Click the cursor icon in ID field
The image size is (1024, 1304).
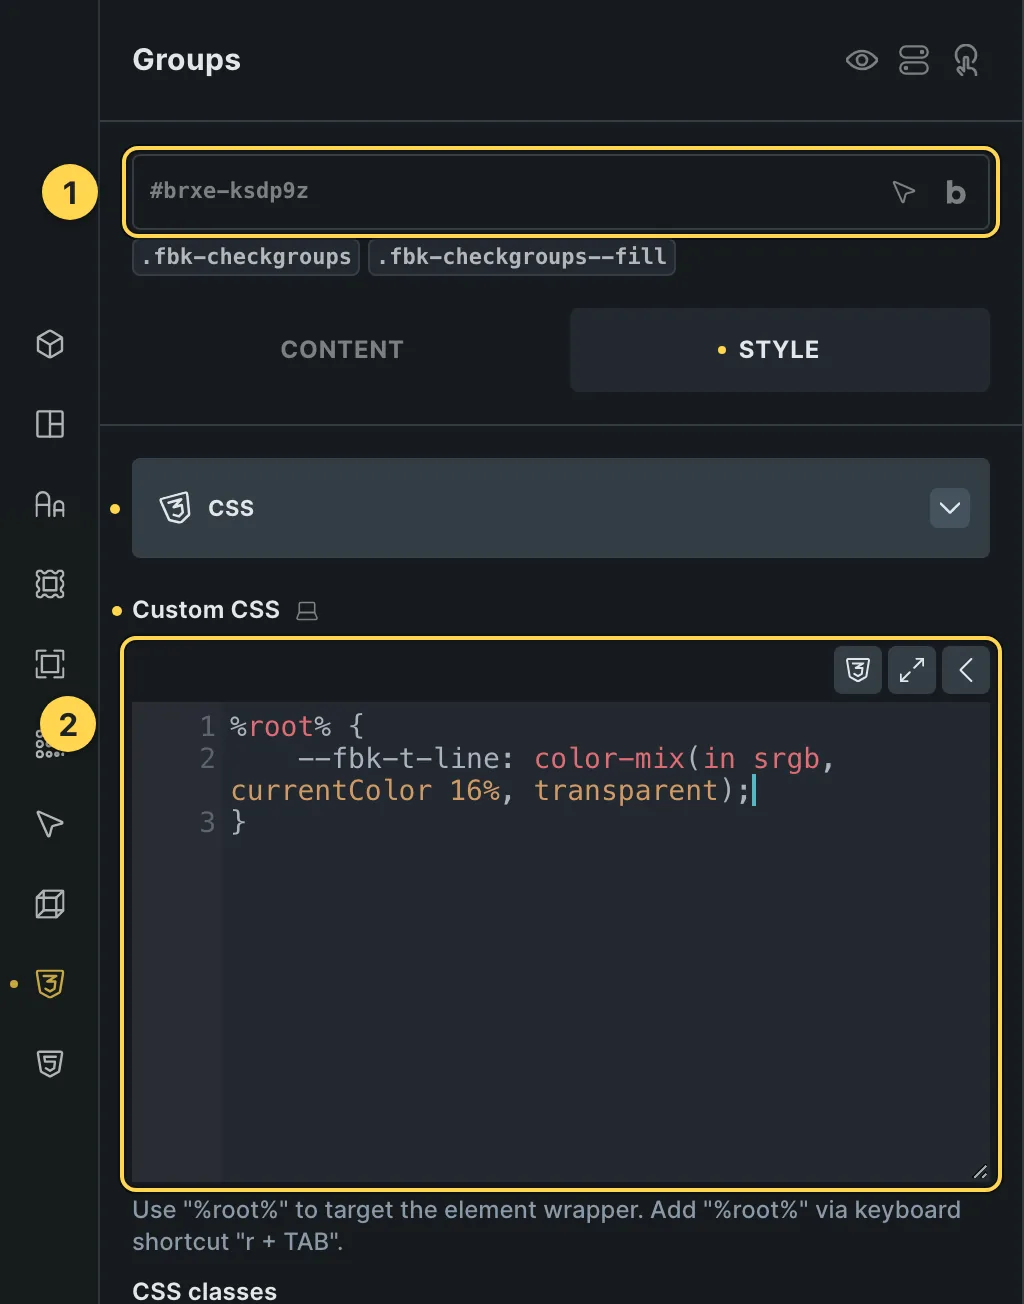(x=903, y=192)
